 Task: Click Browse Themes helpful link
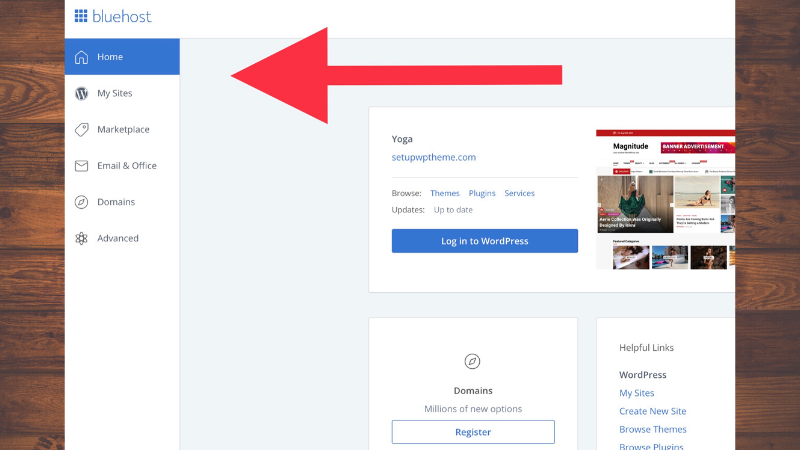pyautogui.click(x=653, y=430)
